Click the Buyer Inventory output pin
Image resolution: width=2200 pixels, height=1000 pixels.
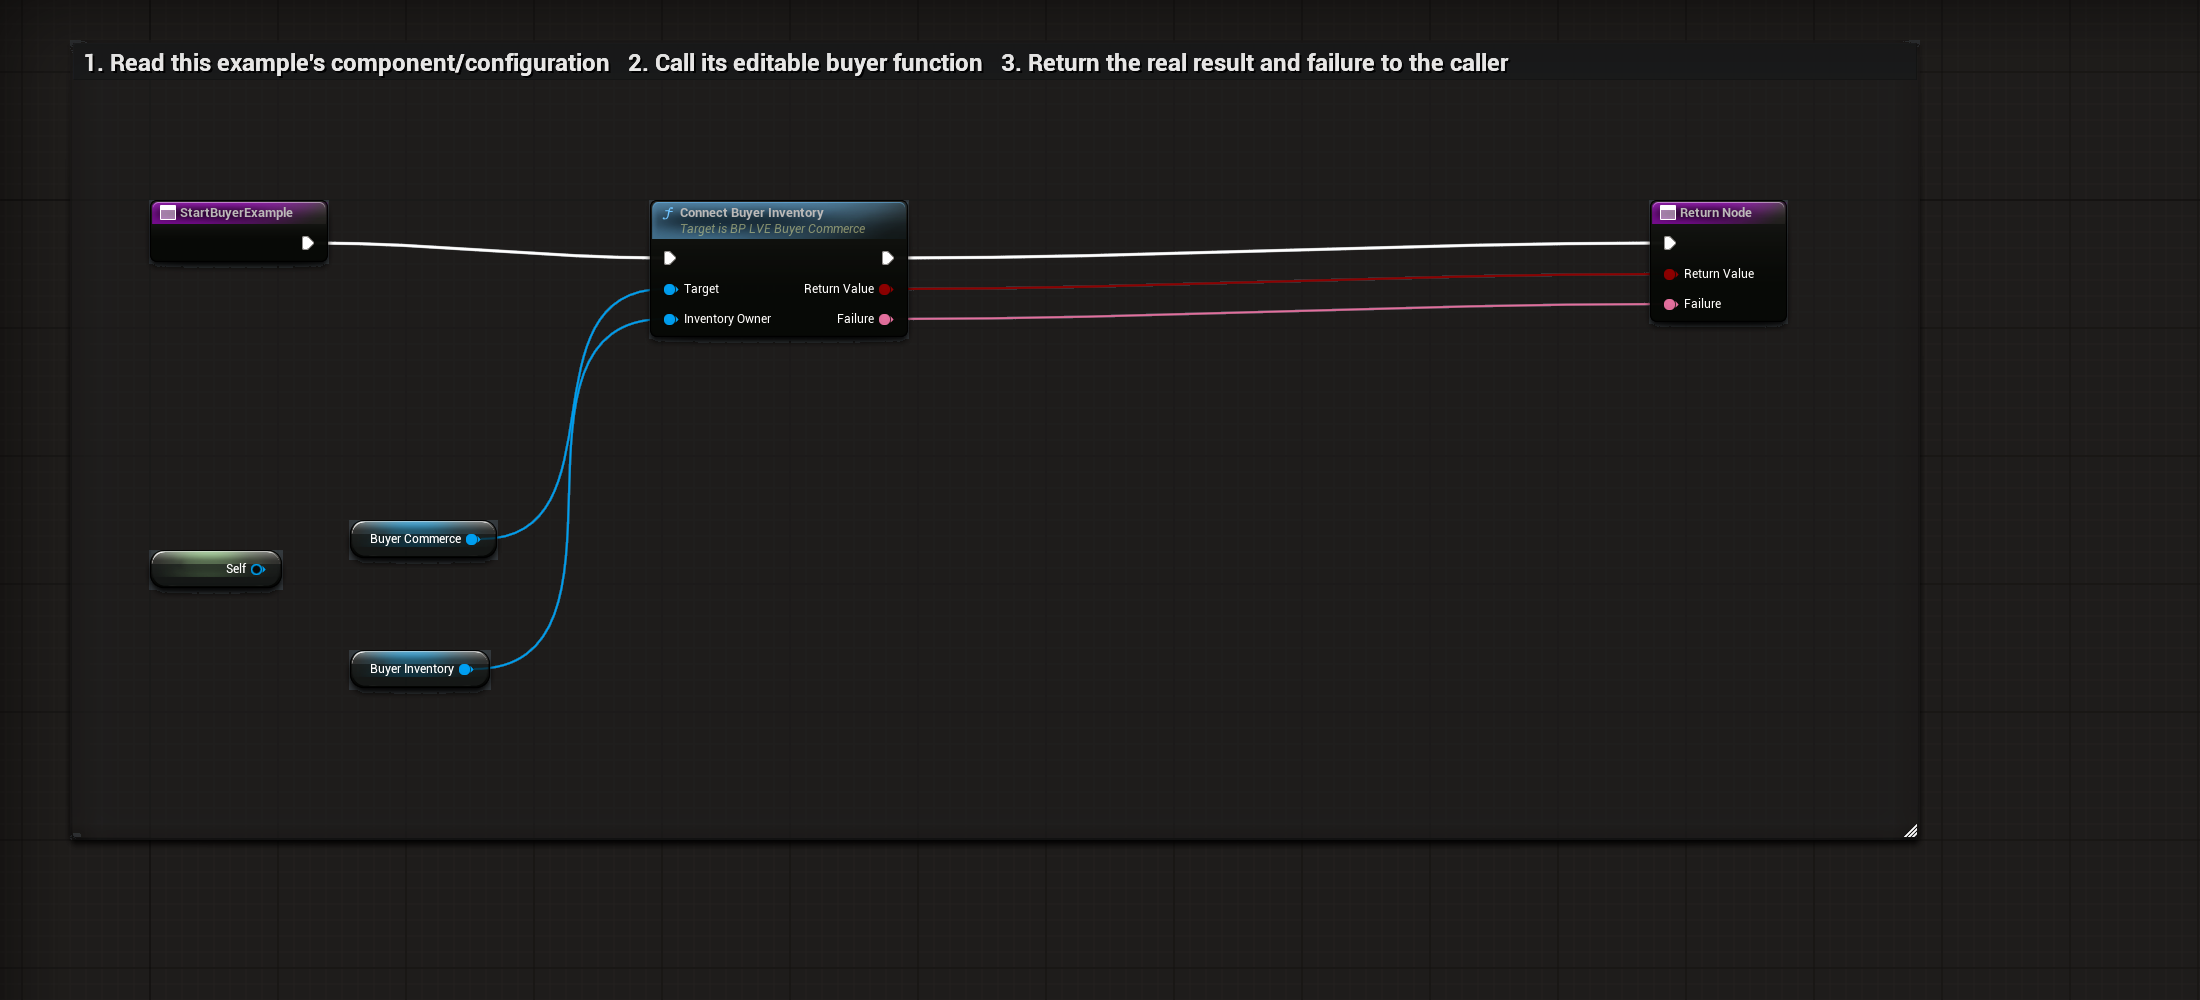pyautogui.click(x=466, y=669)
